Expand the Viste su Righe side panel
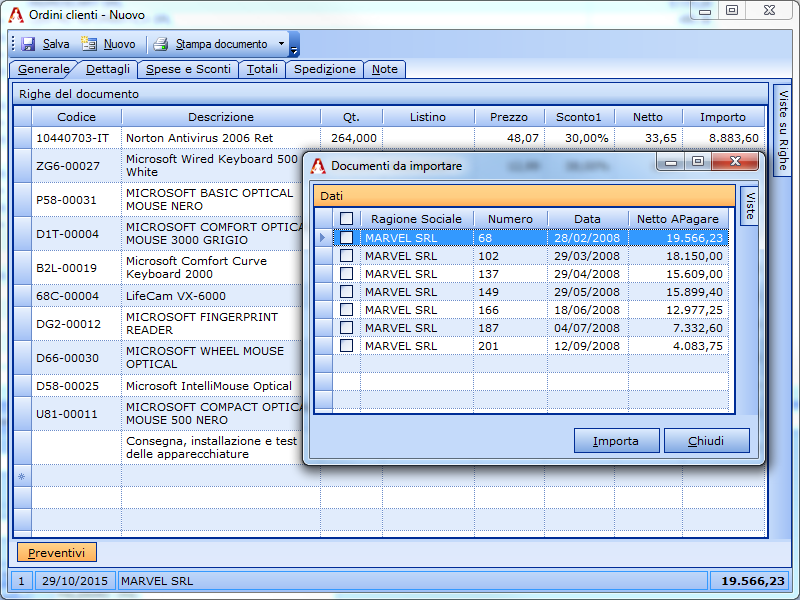 783,130
